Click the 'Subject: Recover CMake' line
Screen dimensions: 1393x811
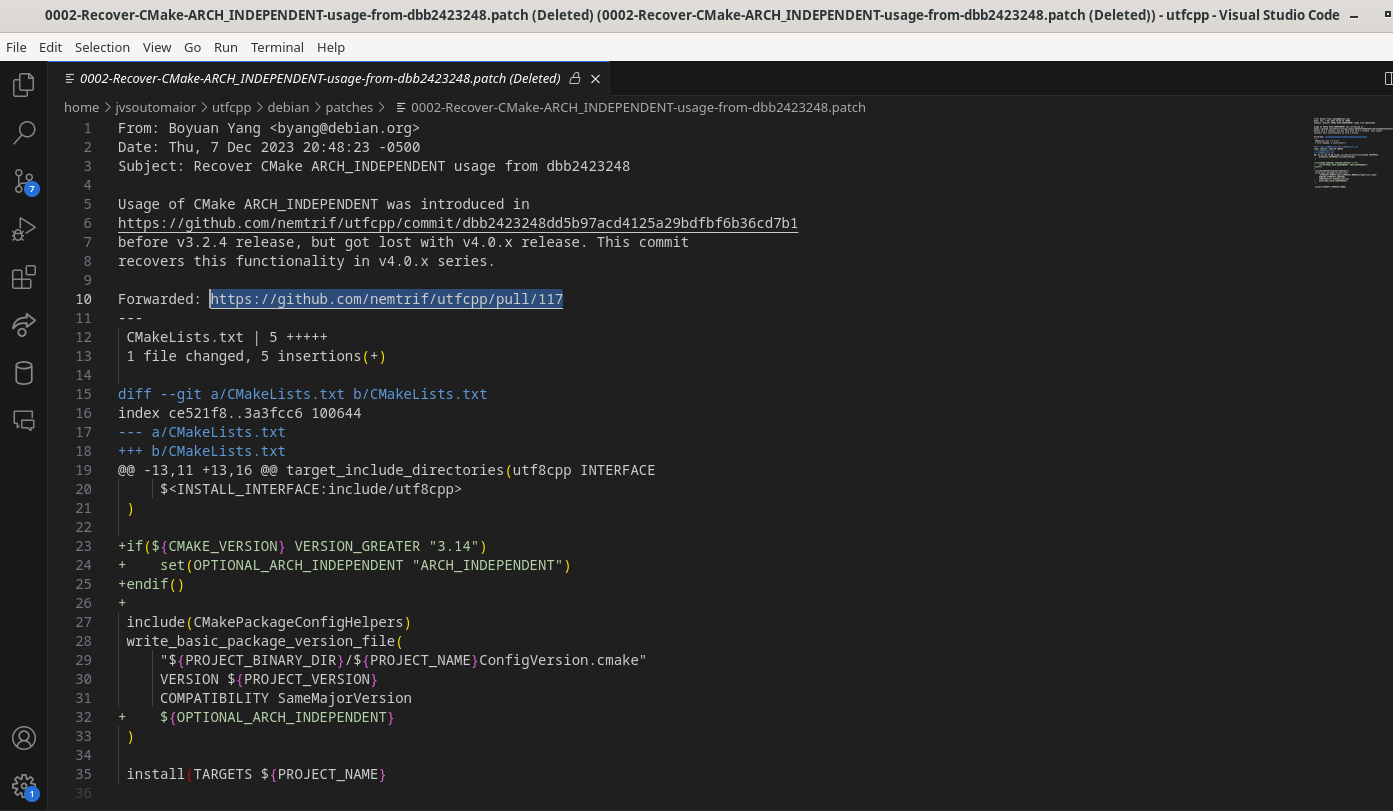click(x=374, y=166)
